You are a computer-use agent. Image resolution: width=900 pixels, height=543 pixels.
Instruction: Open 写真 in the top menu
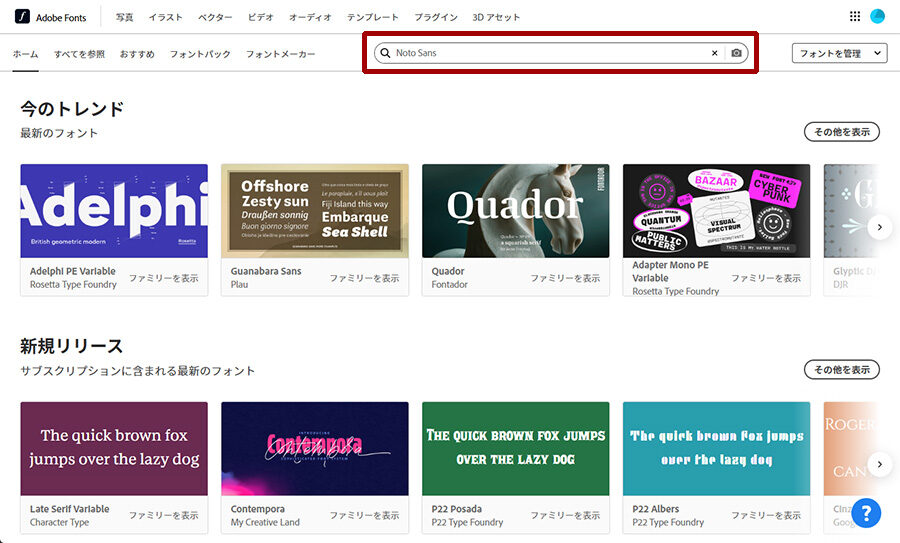[125, 17]
